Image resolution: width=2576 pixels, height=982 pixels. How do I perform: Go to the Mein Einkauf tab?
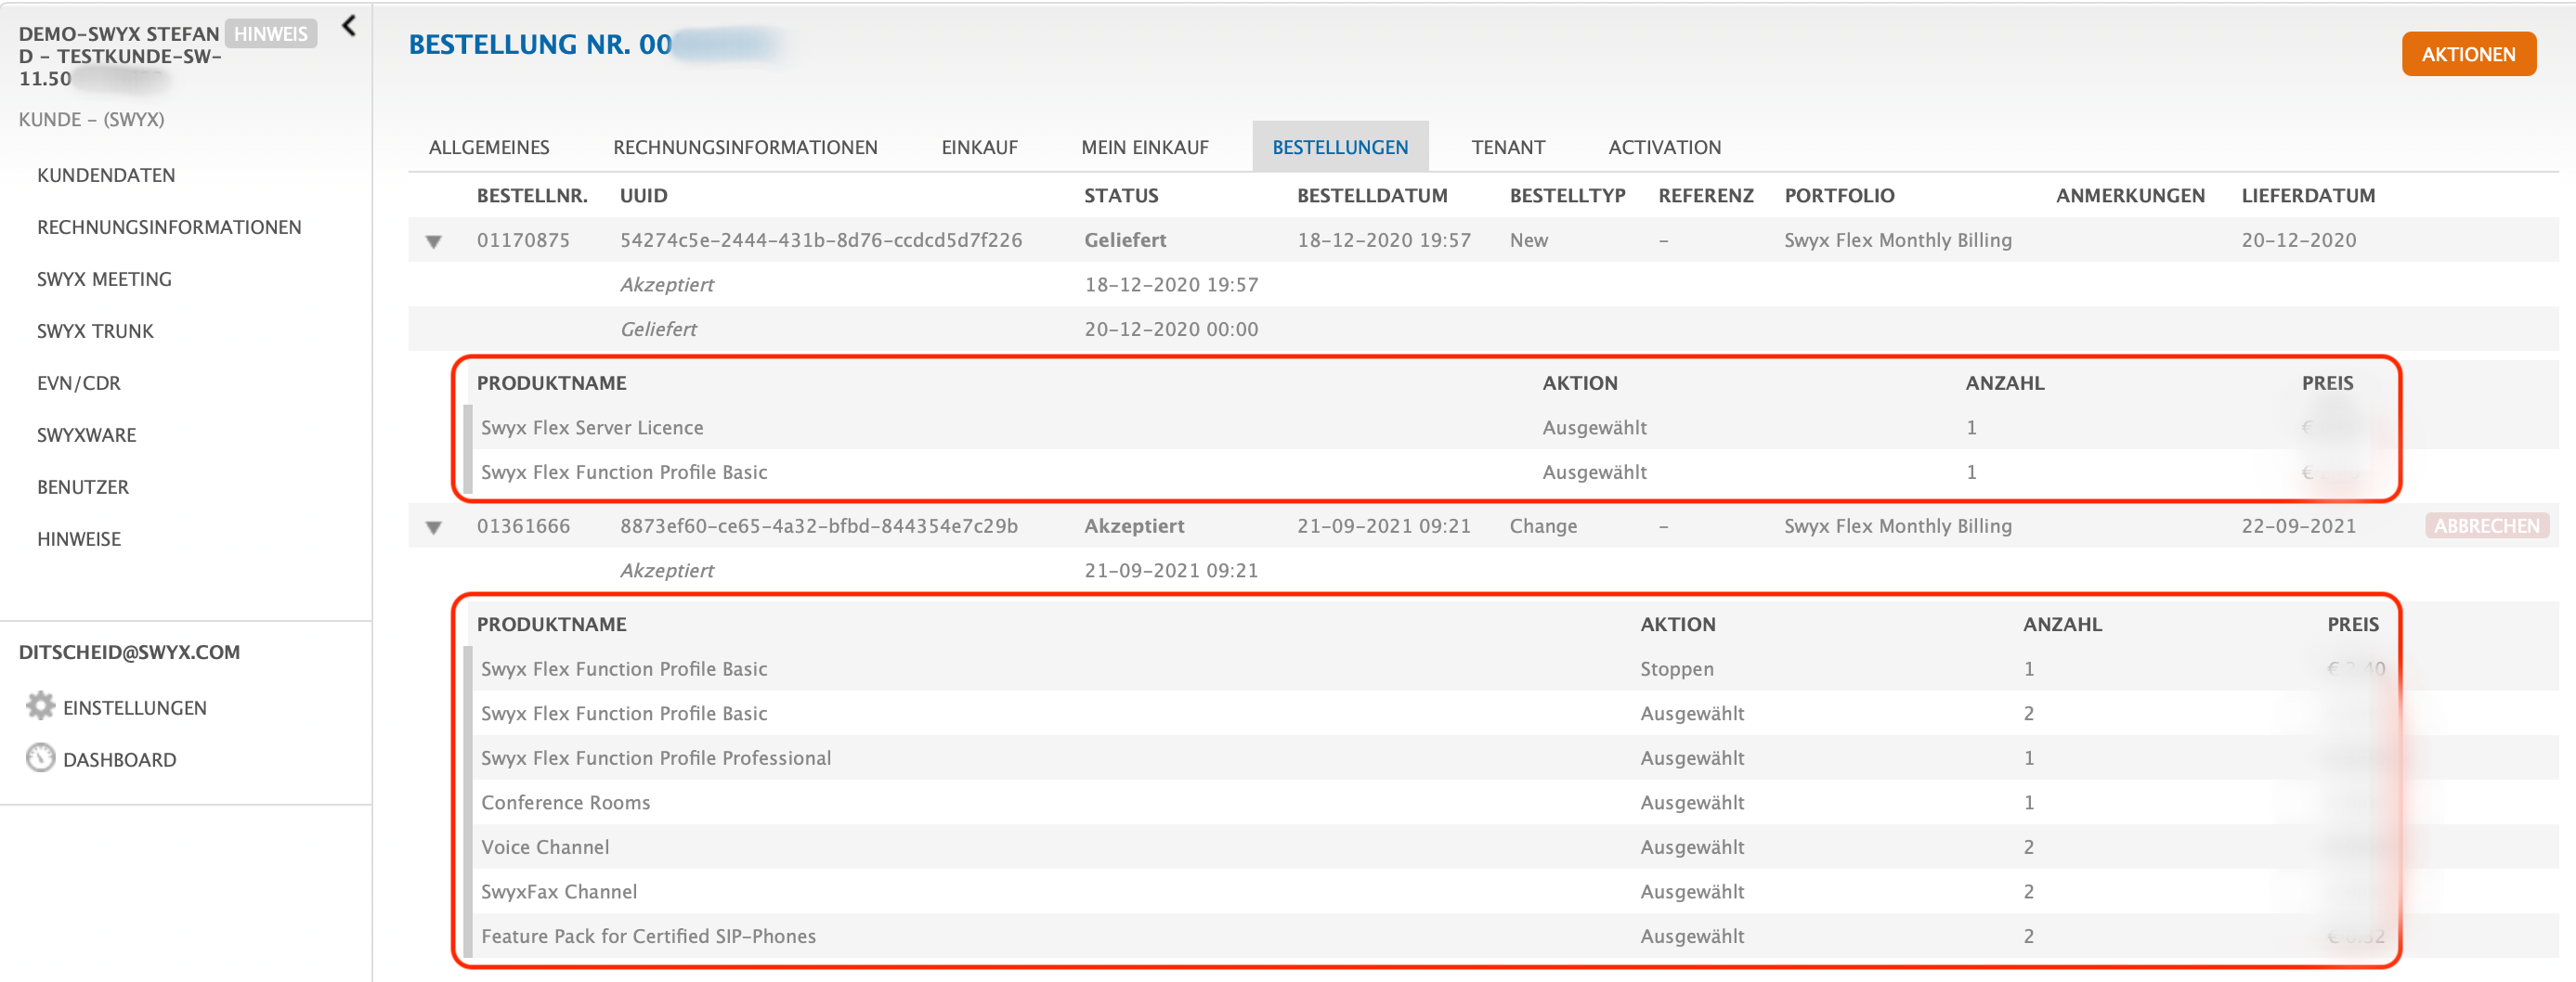coord(1144,147)
